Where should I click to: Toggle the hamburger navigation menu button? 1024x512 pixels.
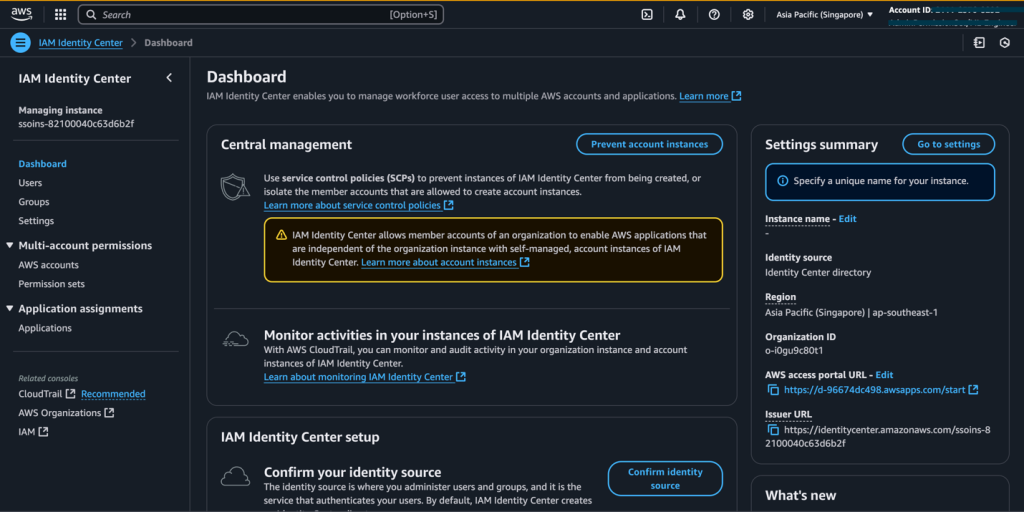click(x=21, y=42)
